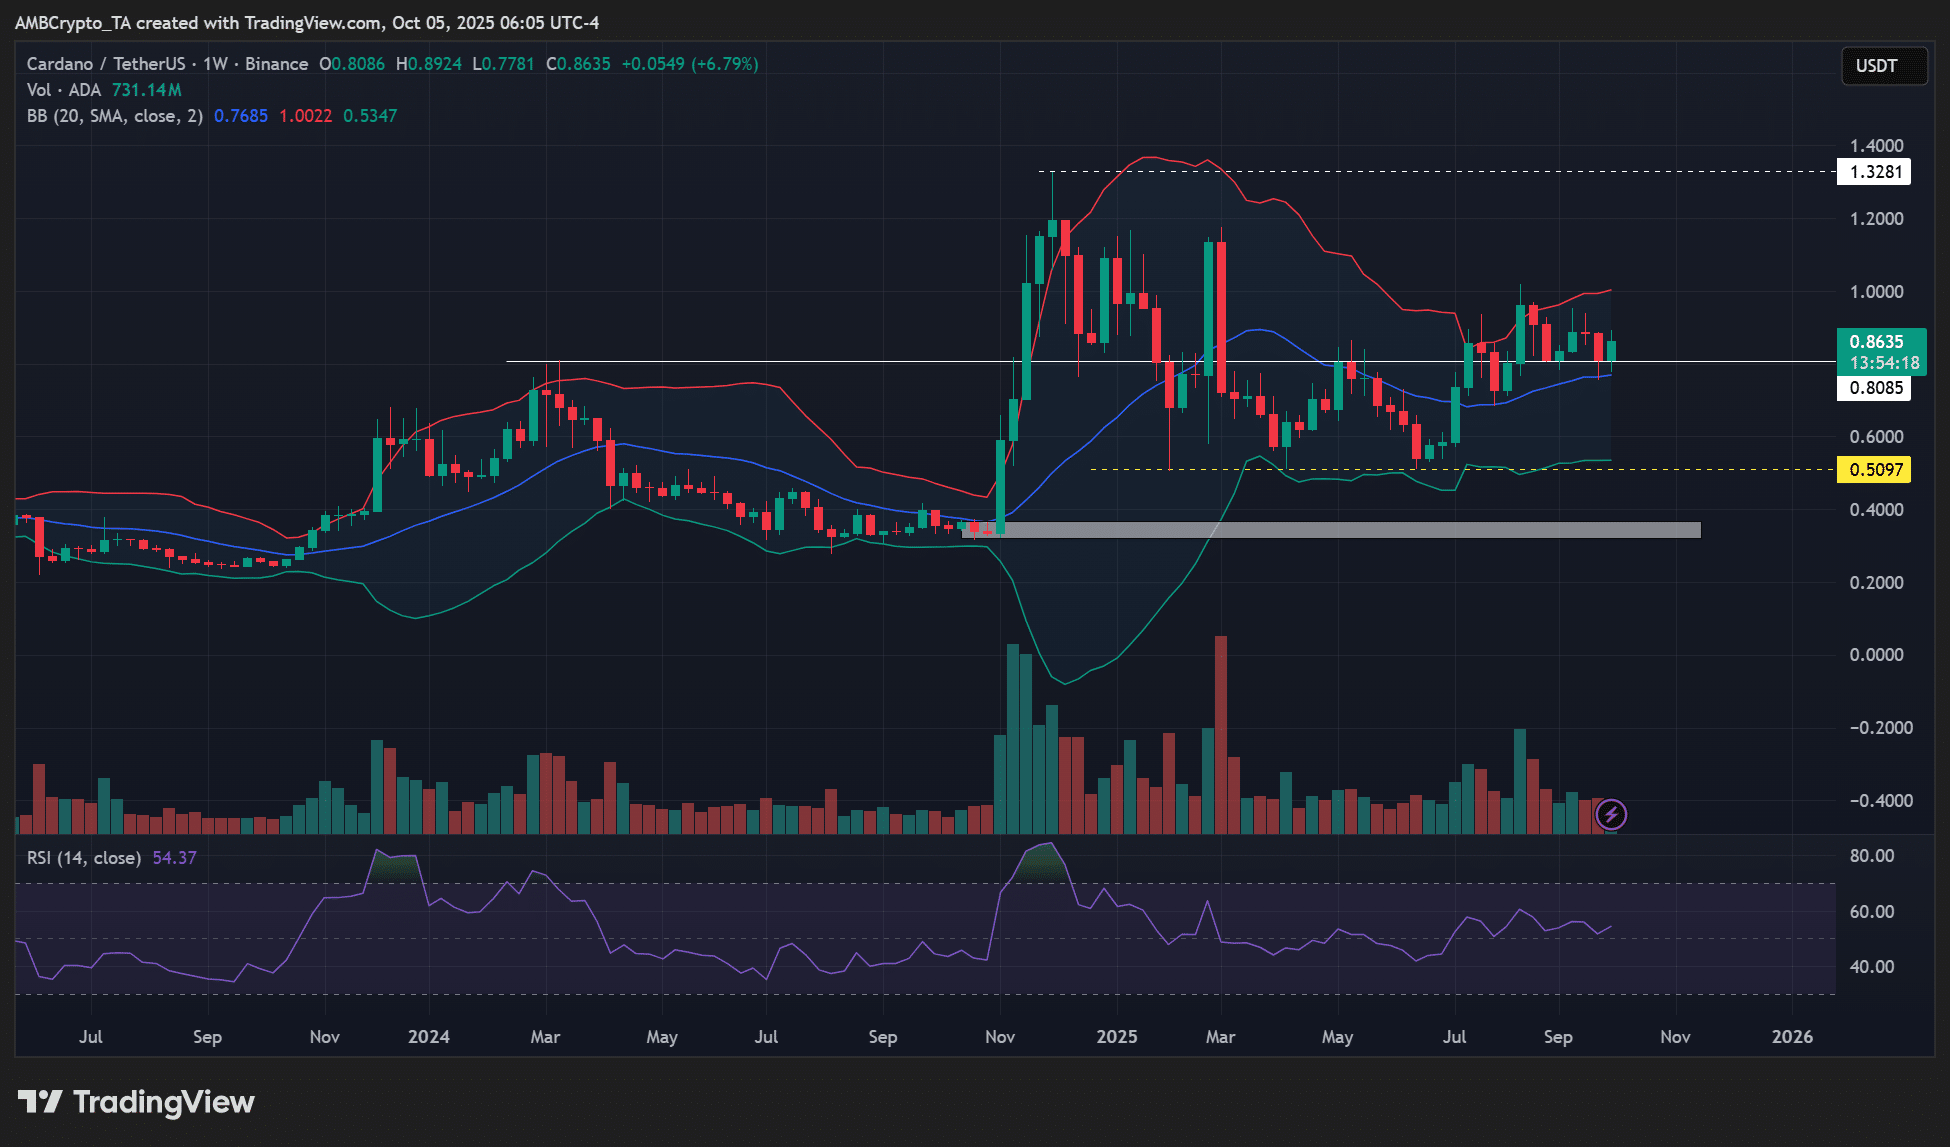Click the 0.8085 white price label
The width and height of the screenshot is (1950, 1147).
pyautogui.click(x=1874, y=389)
